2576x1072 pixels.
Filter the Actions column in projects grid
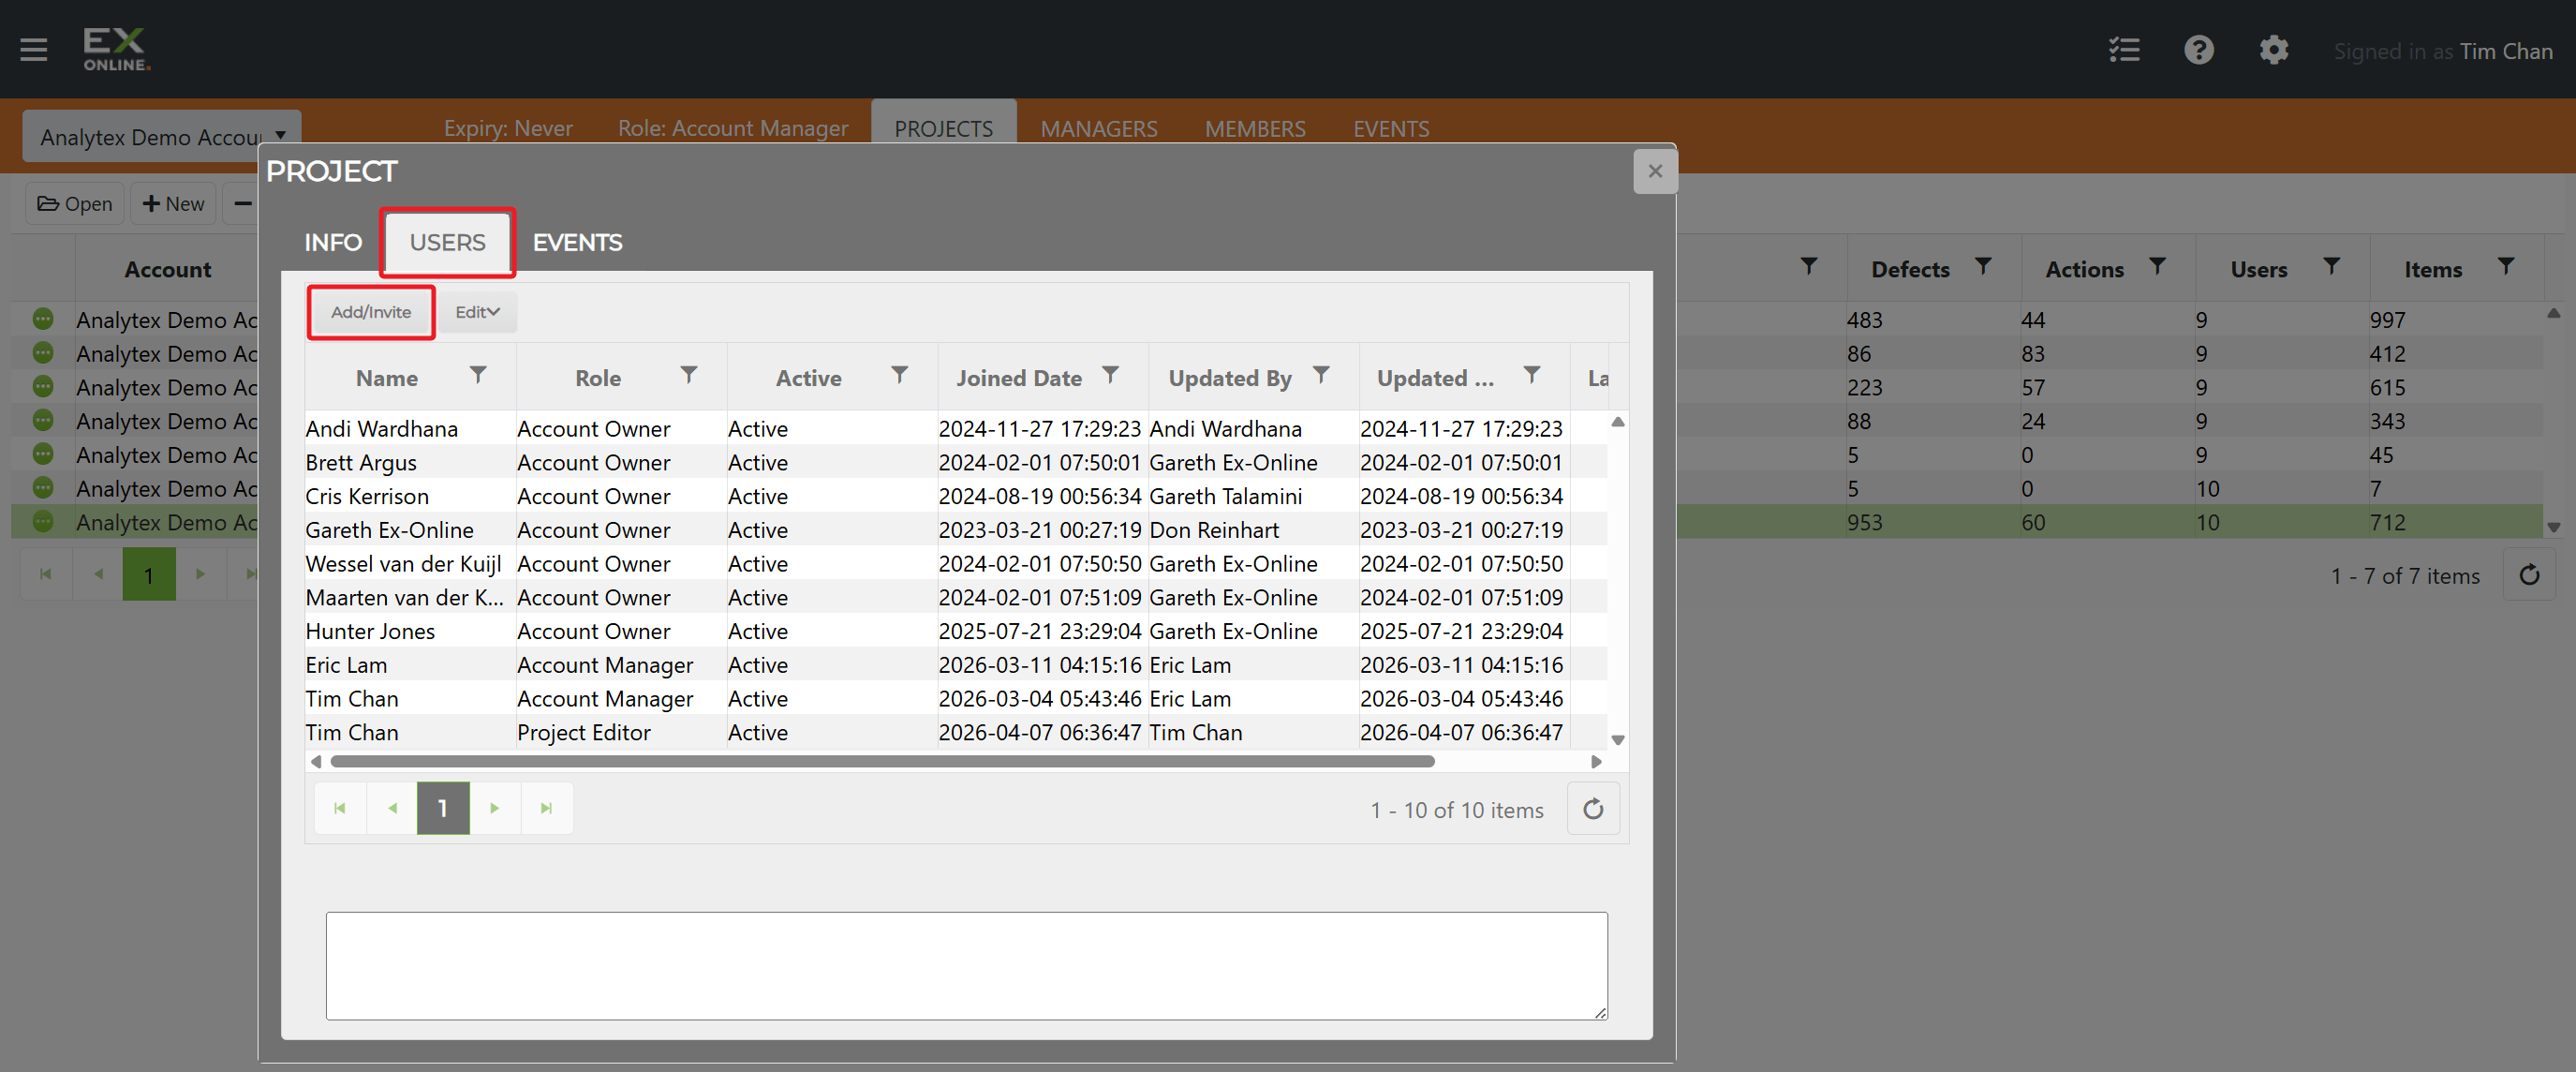(x=2157, y=267)
